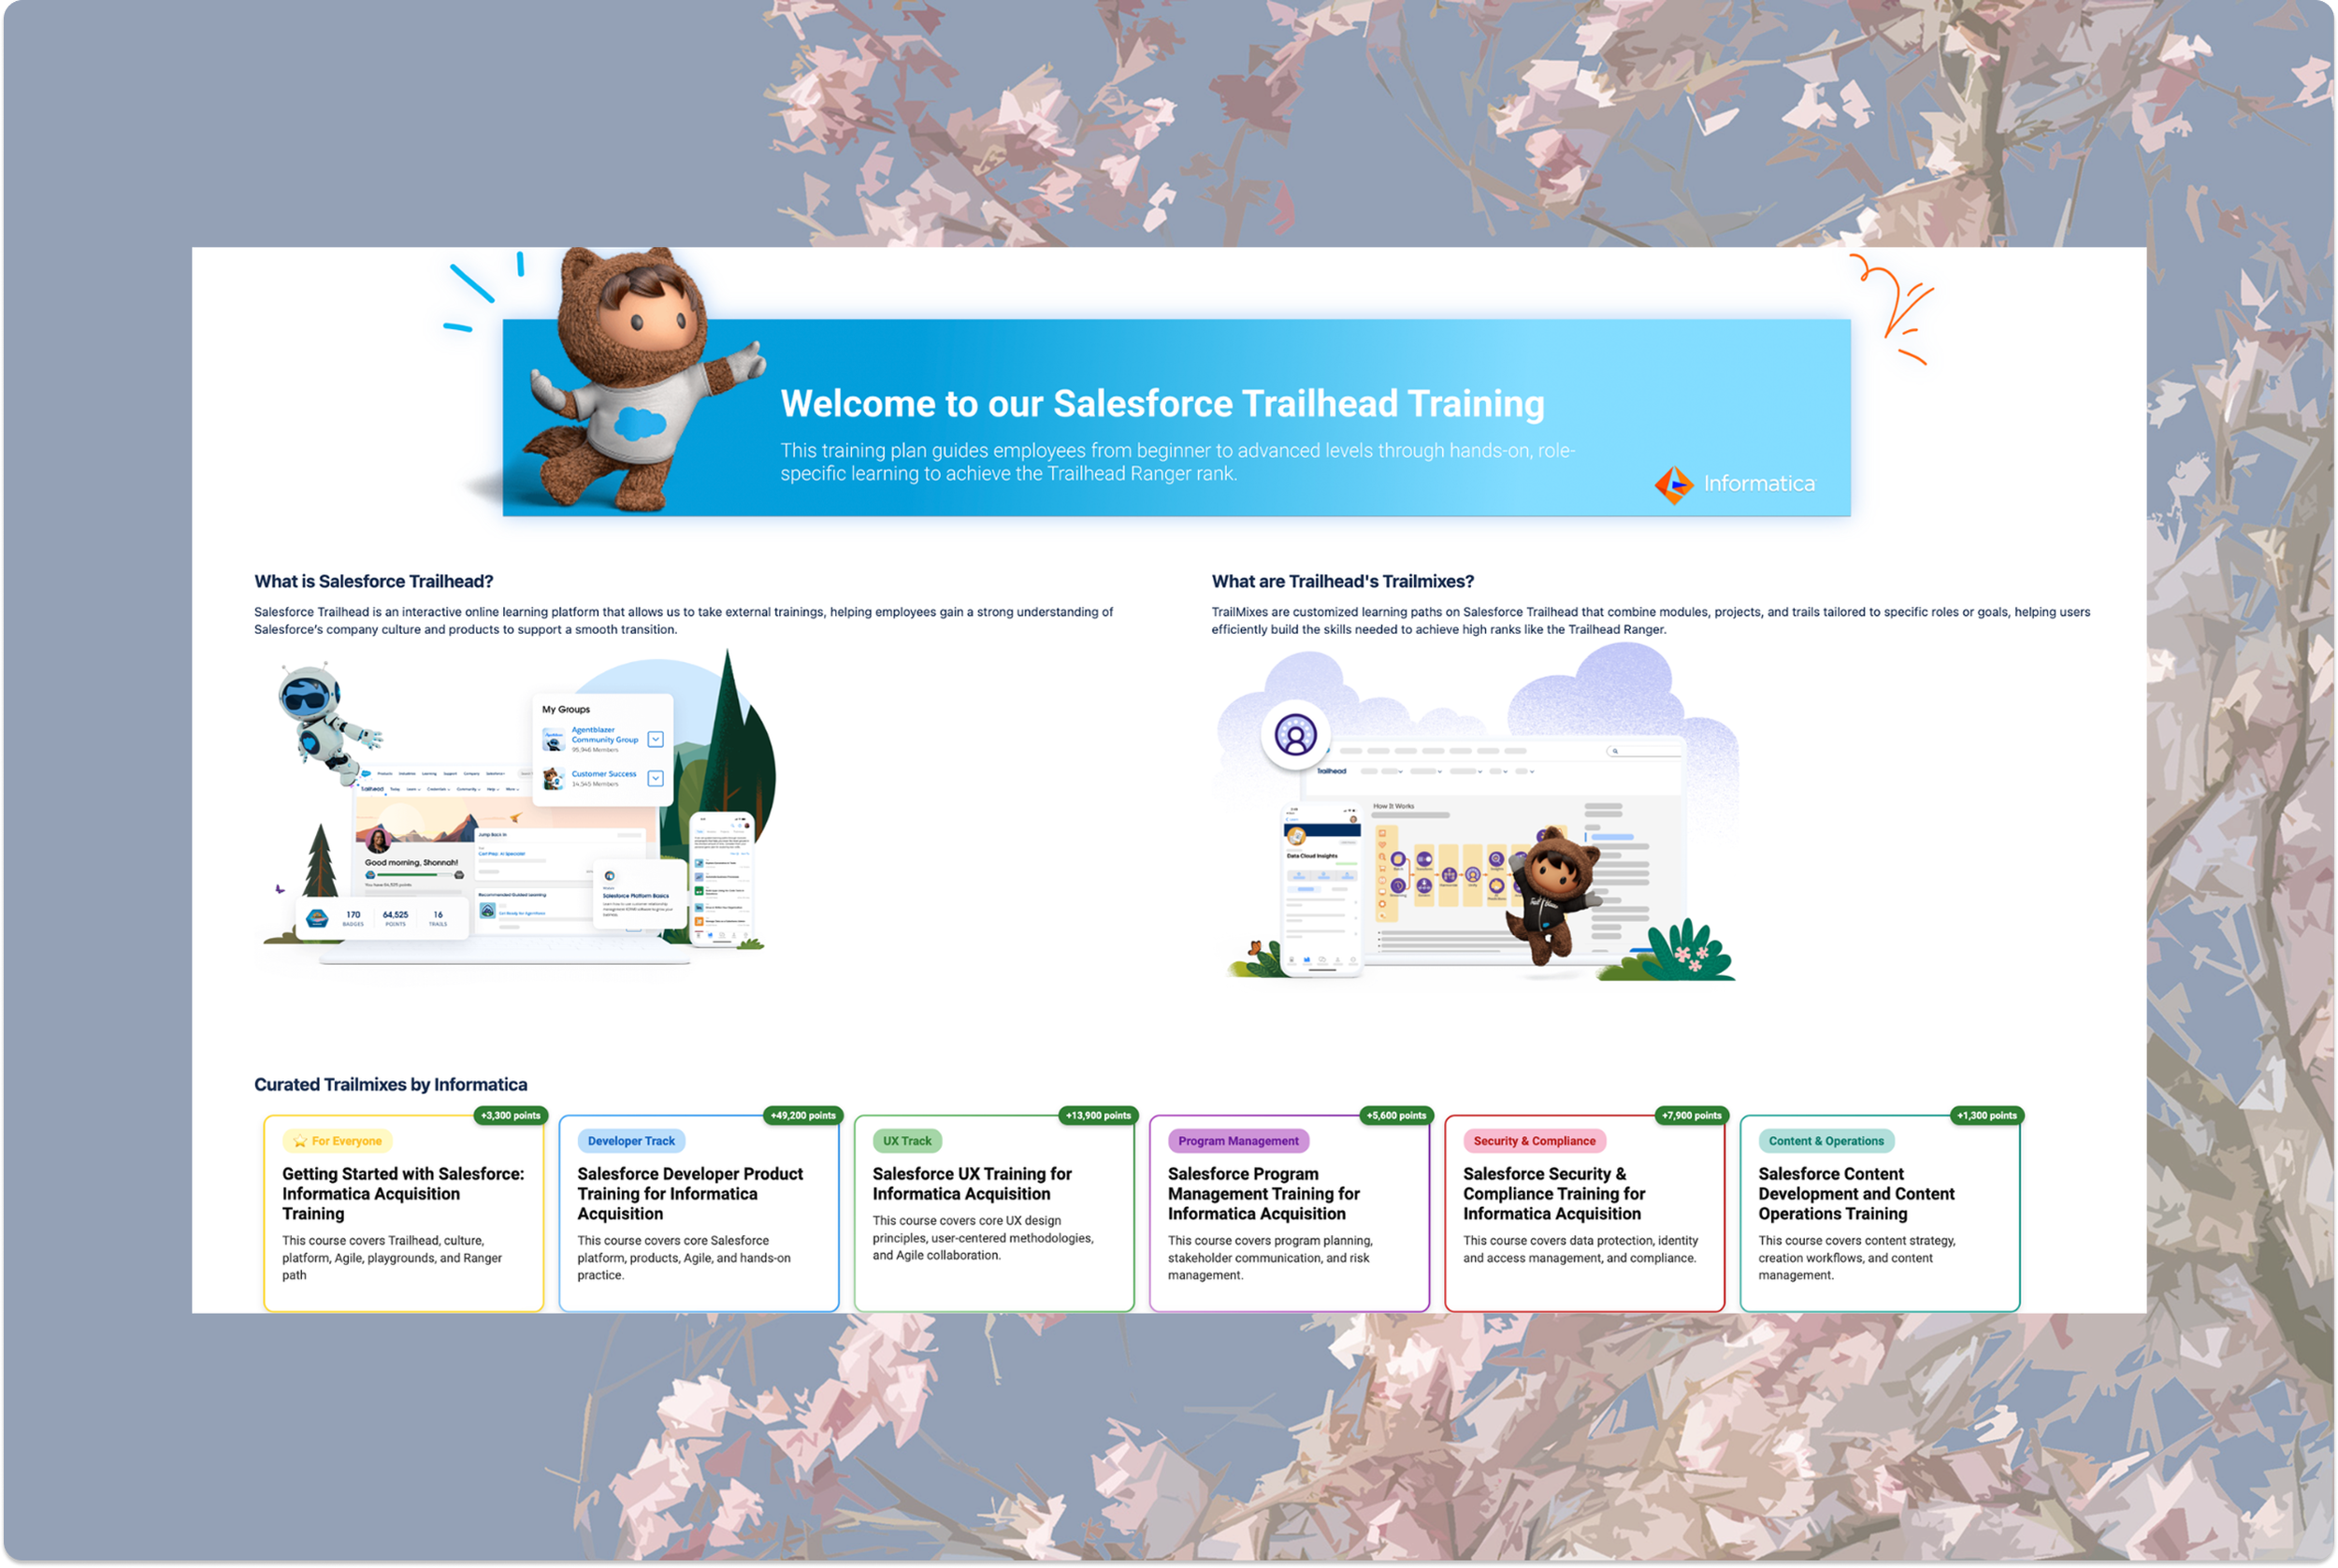Click the Security & Compliance tag

pos(1534,1141)
